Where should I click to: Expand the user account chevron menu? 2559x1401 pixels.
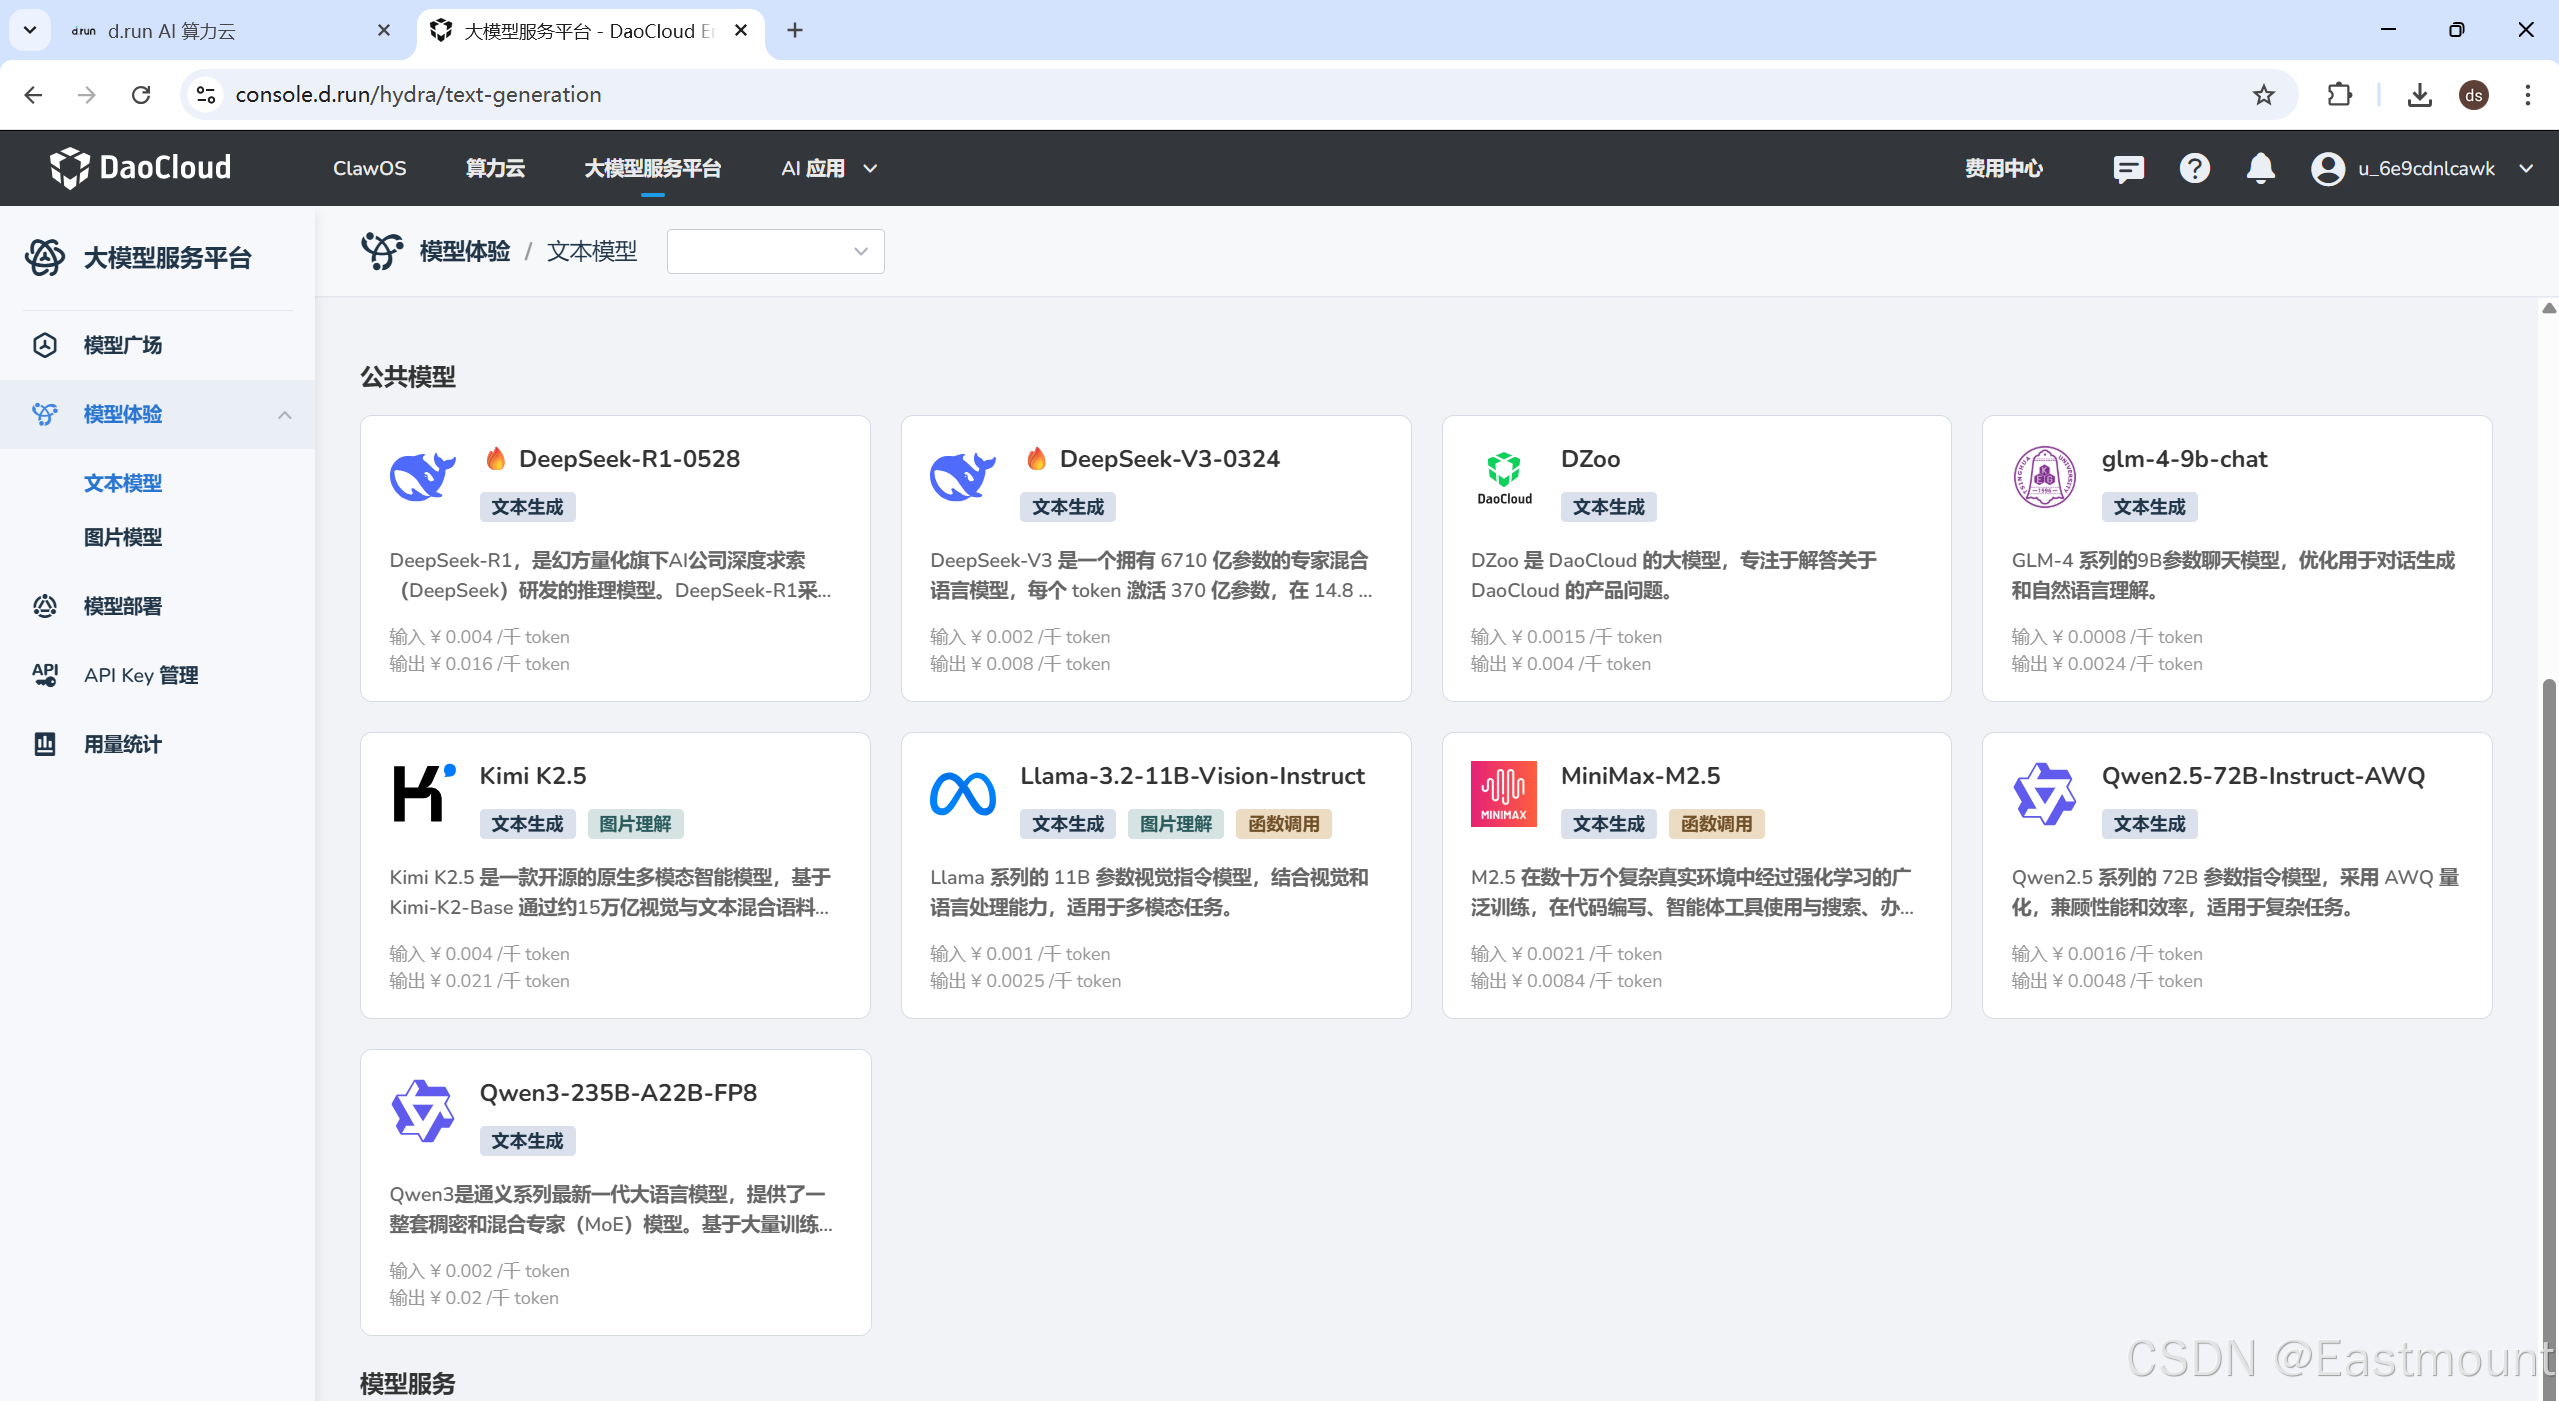pyautogui.click(x=2526, y=169)
